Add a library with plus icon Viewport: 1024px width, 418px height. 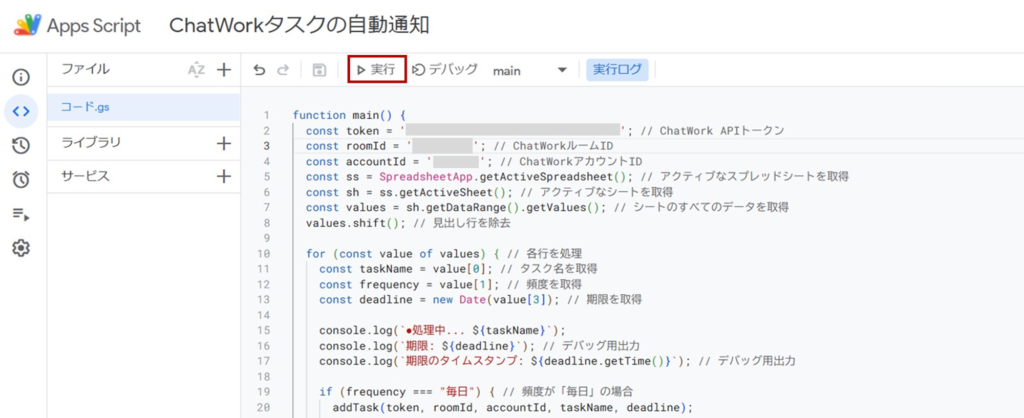pos(224,143)
